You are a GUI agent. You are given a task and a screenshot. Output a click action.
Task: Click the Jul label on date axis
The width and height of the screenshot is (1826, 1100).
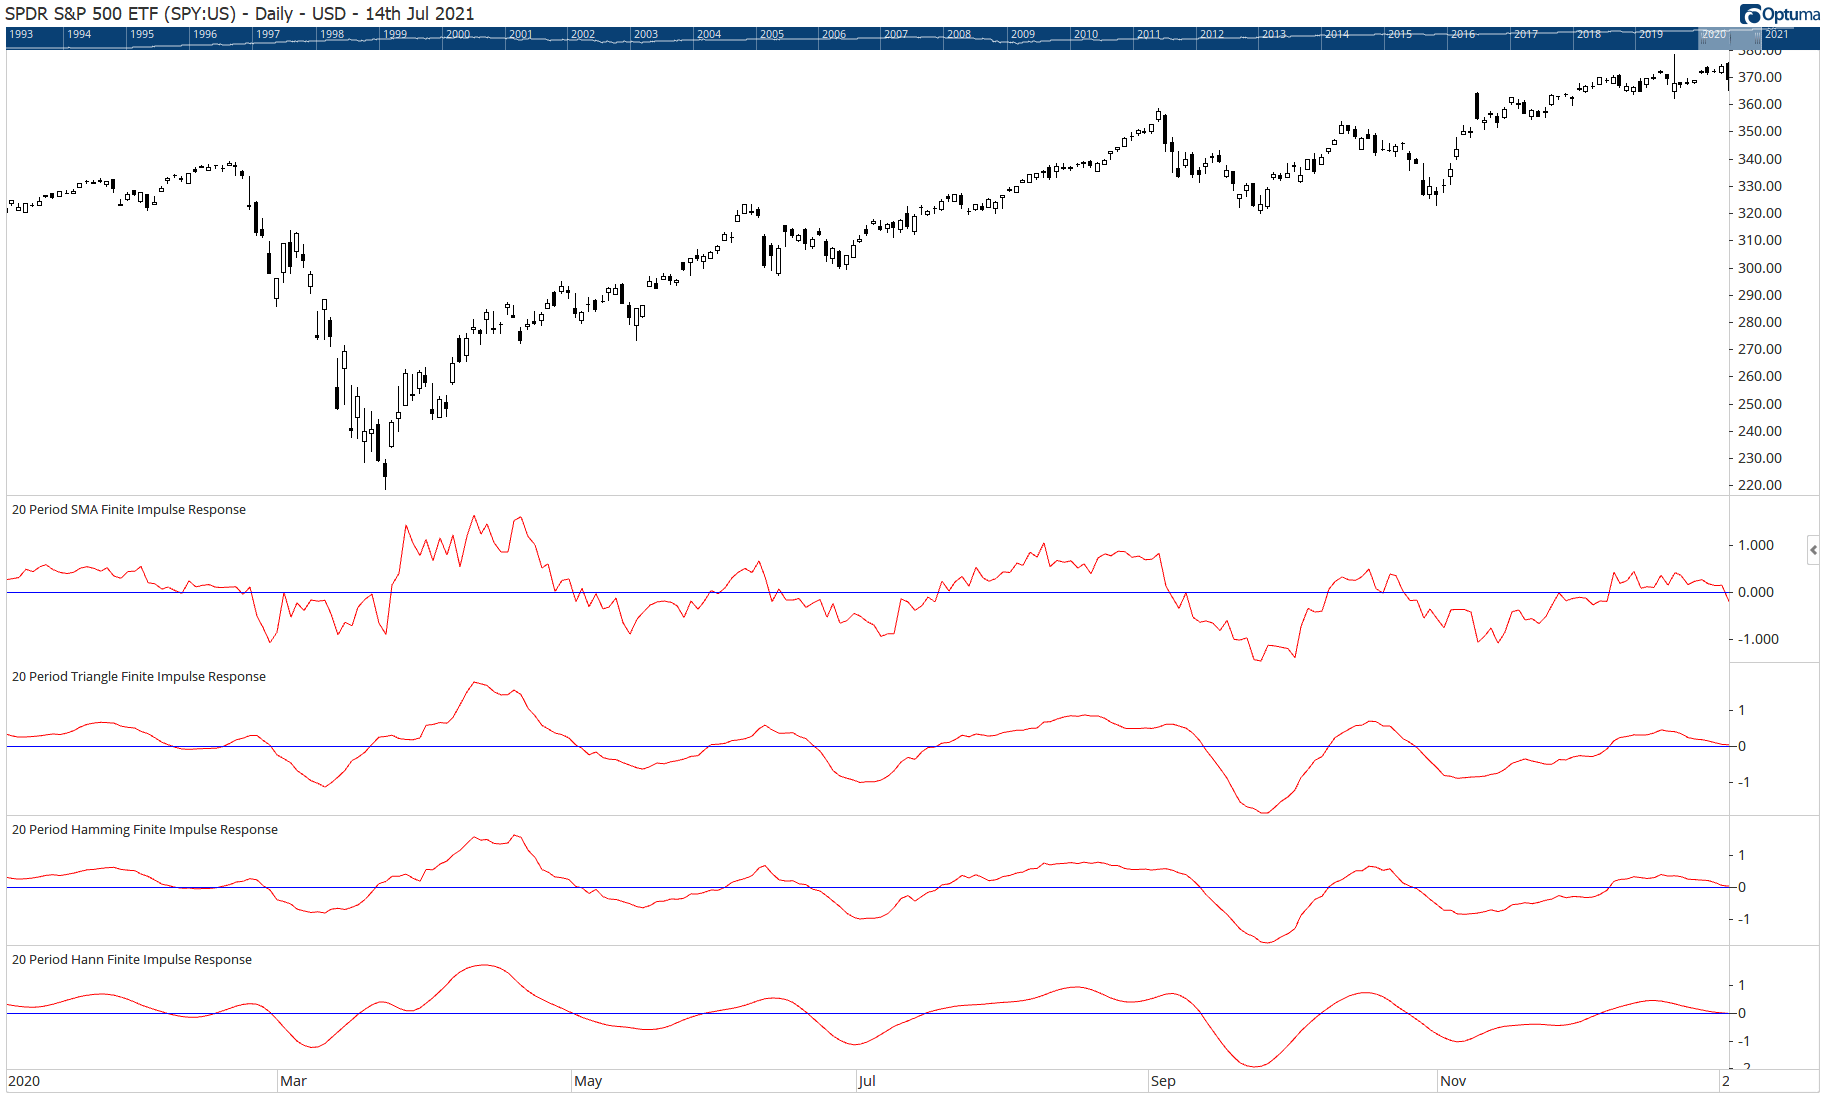(x=867, y=1081)
